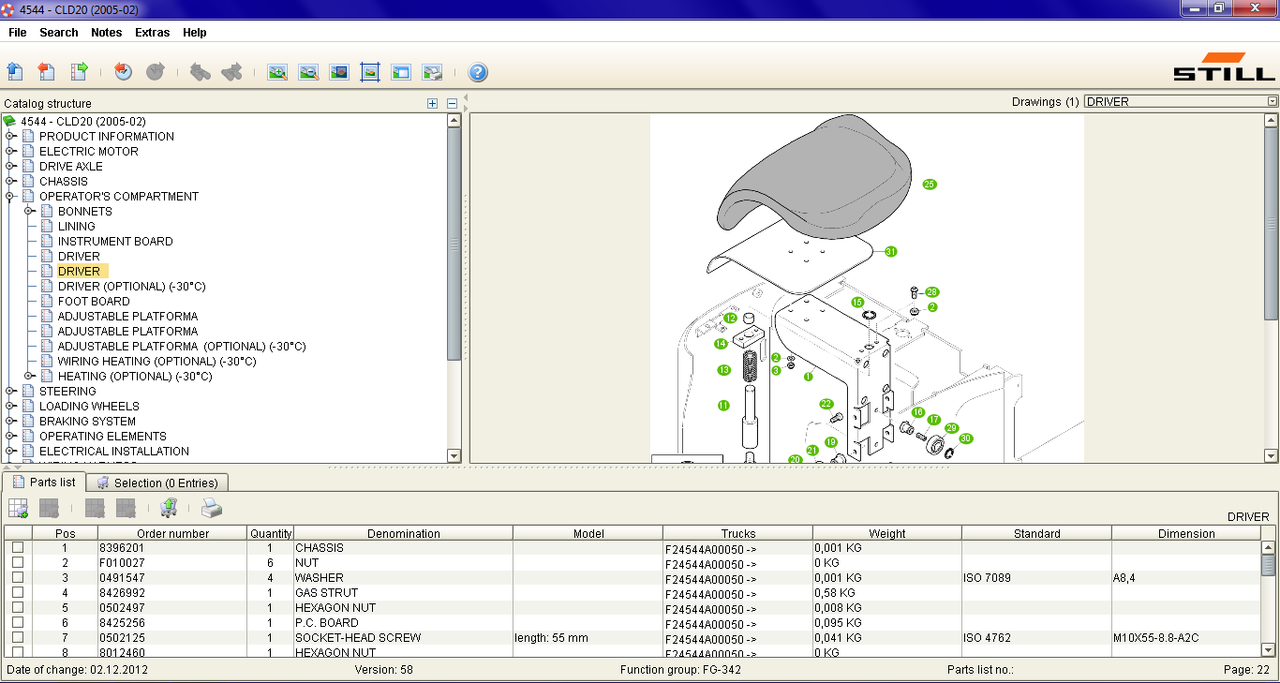Expand DRIVE AXLE tree node
The width and height of the screenshot is (1280, 683).
[11, 166]
